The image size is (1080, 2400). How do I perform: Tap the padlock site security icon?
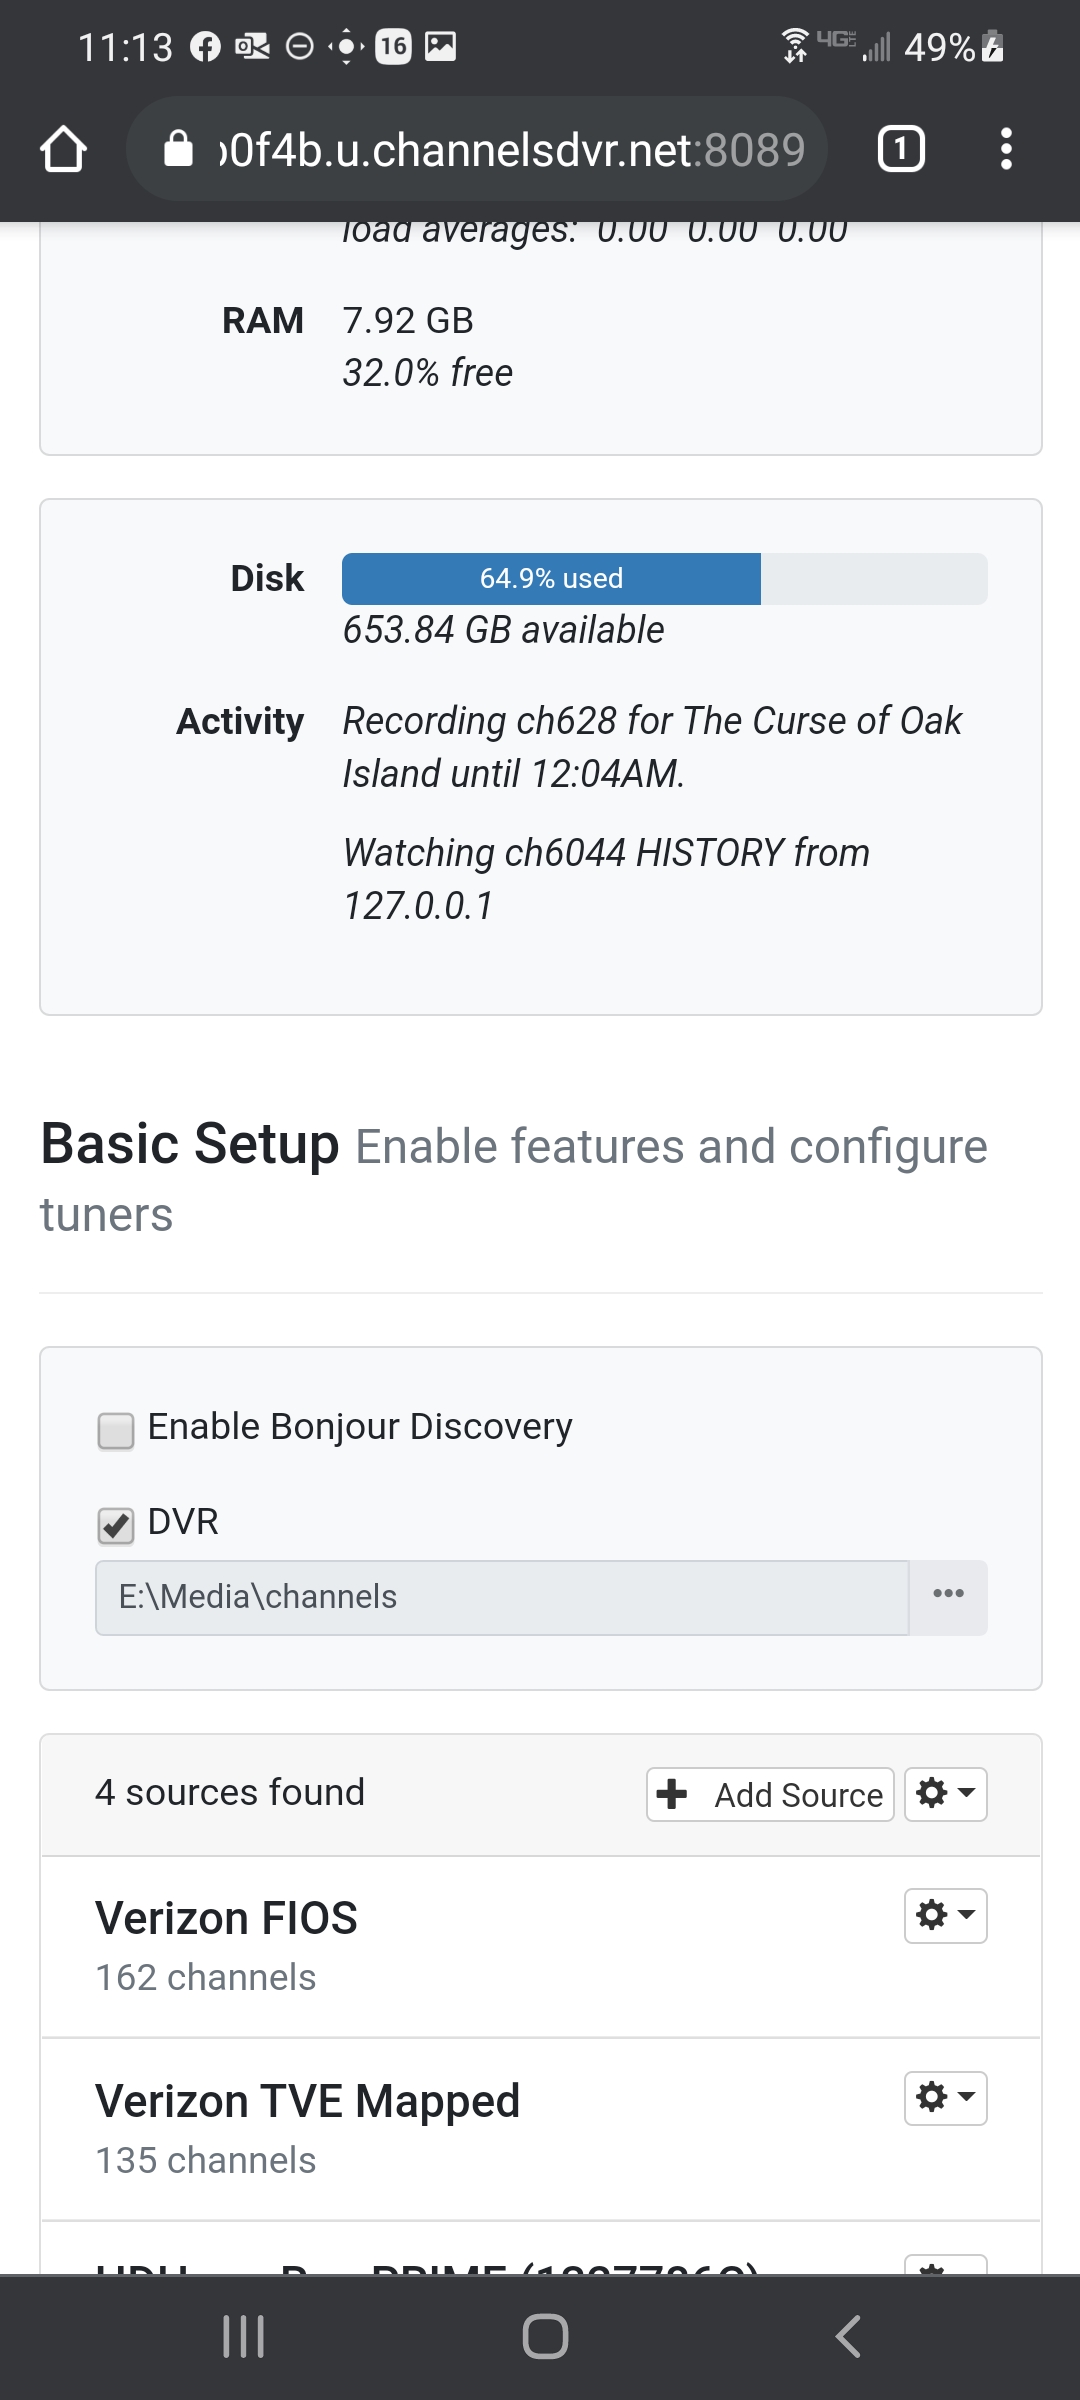pyautogui.click(x=178, y=150)
